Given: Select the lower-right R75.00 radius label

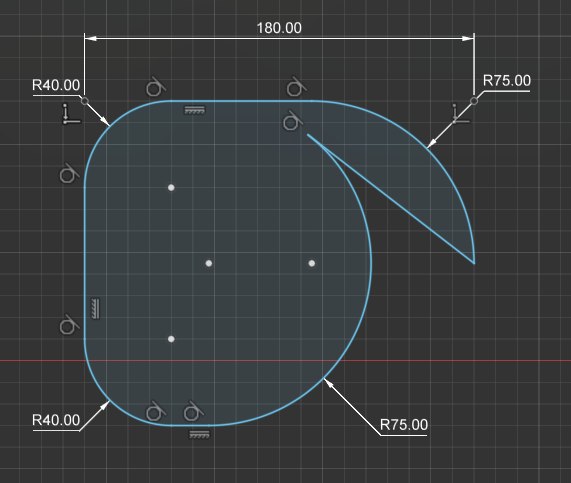Looking at the screenshot, I should (403, 425).
